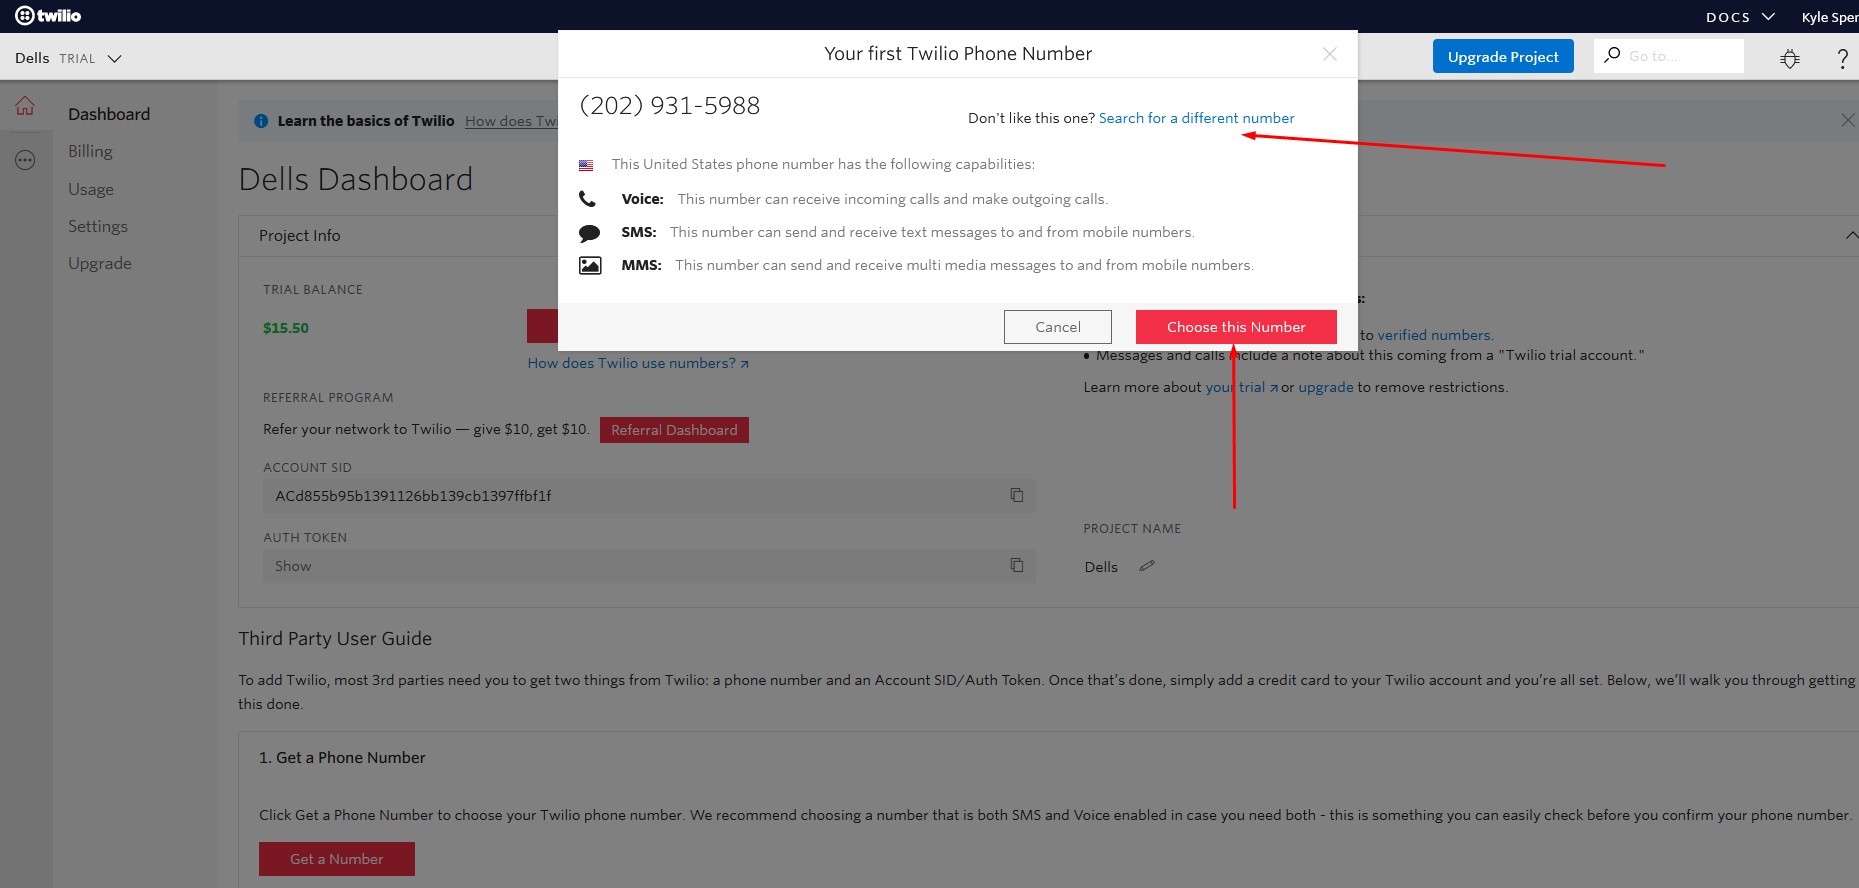Image resolution: width=1859 pixels, height=888 pixels.
Task: Copy the Account SID value
Action: 1017,495
